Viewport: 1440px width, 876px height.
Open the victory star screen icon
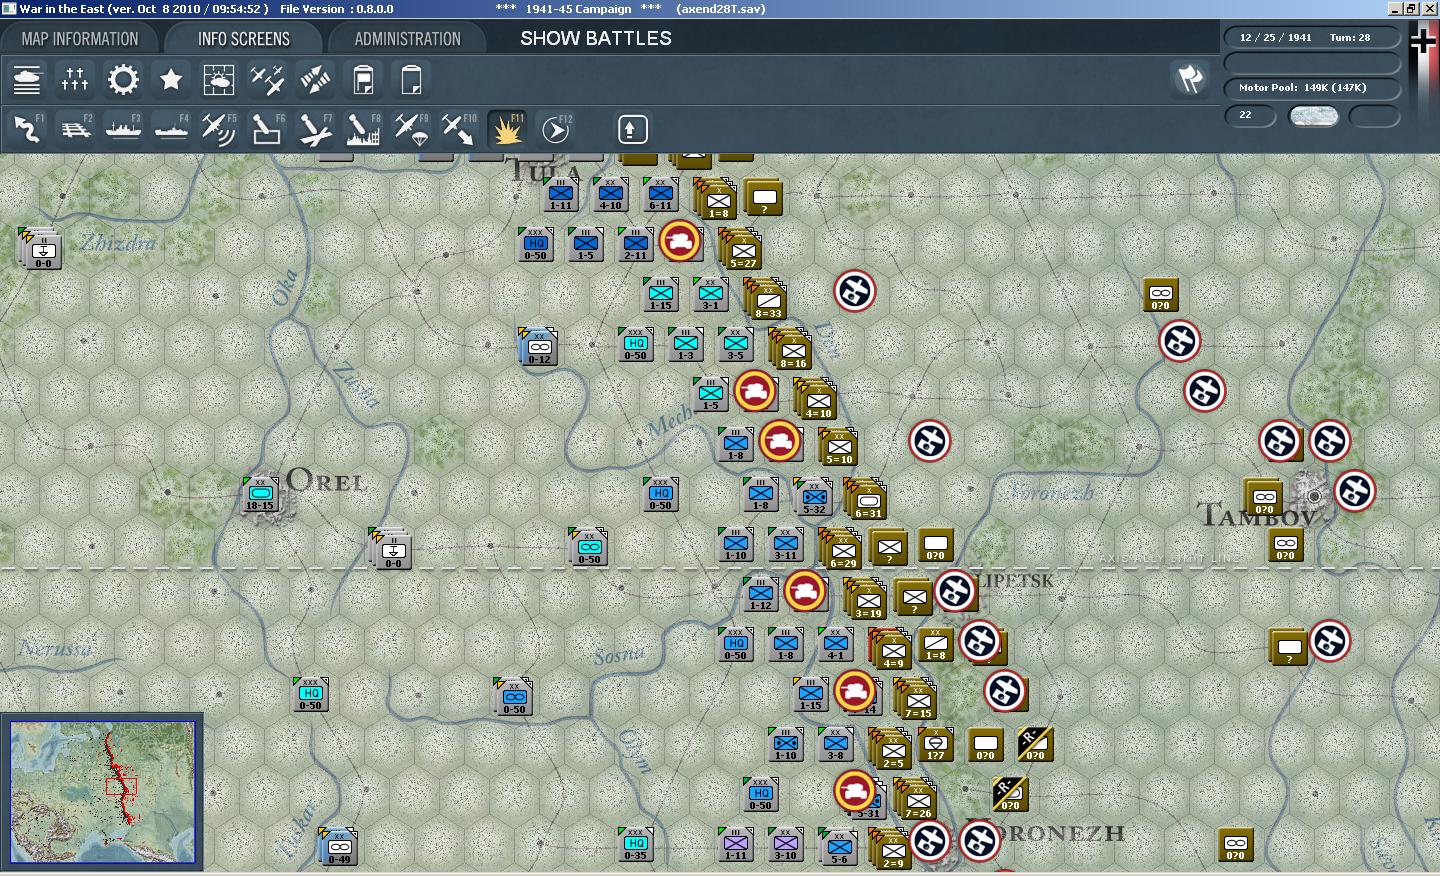[171, 79]
